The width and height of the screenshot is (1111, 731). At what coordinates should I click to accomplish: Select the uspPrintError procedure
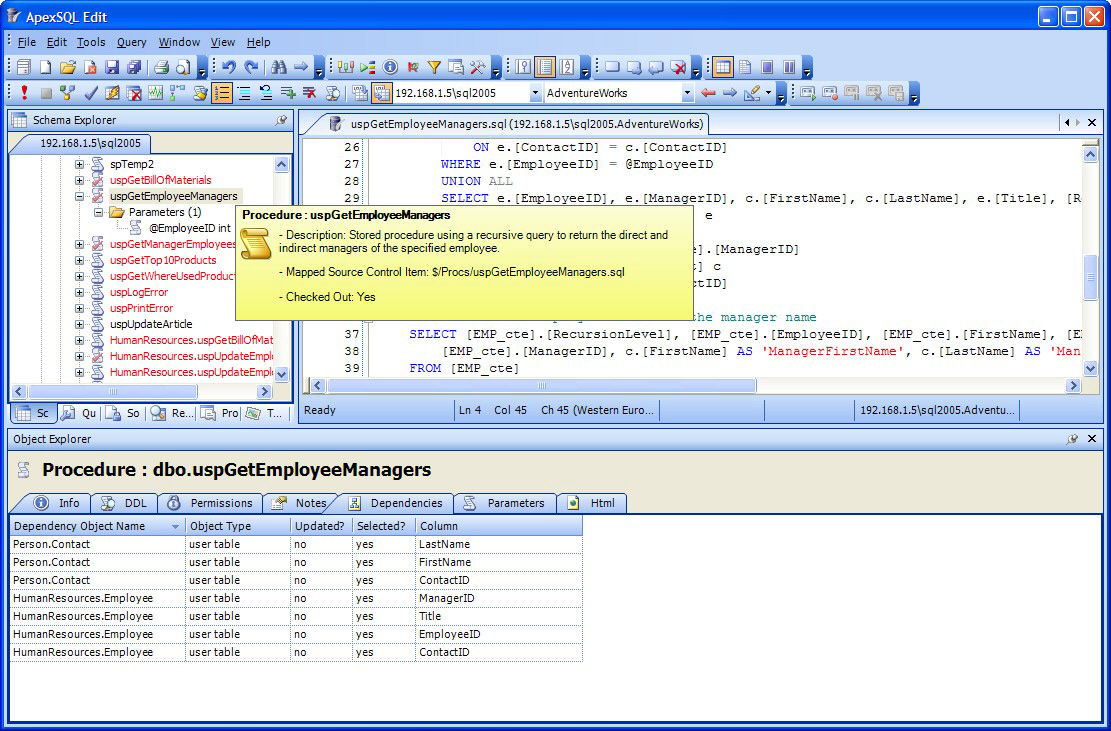click(142, 308)
